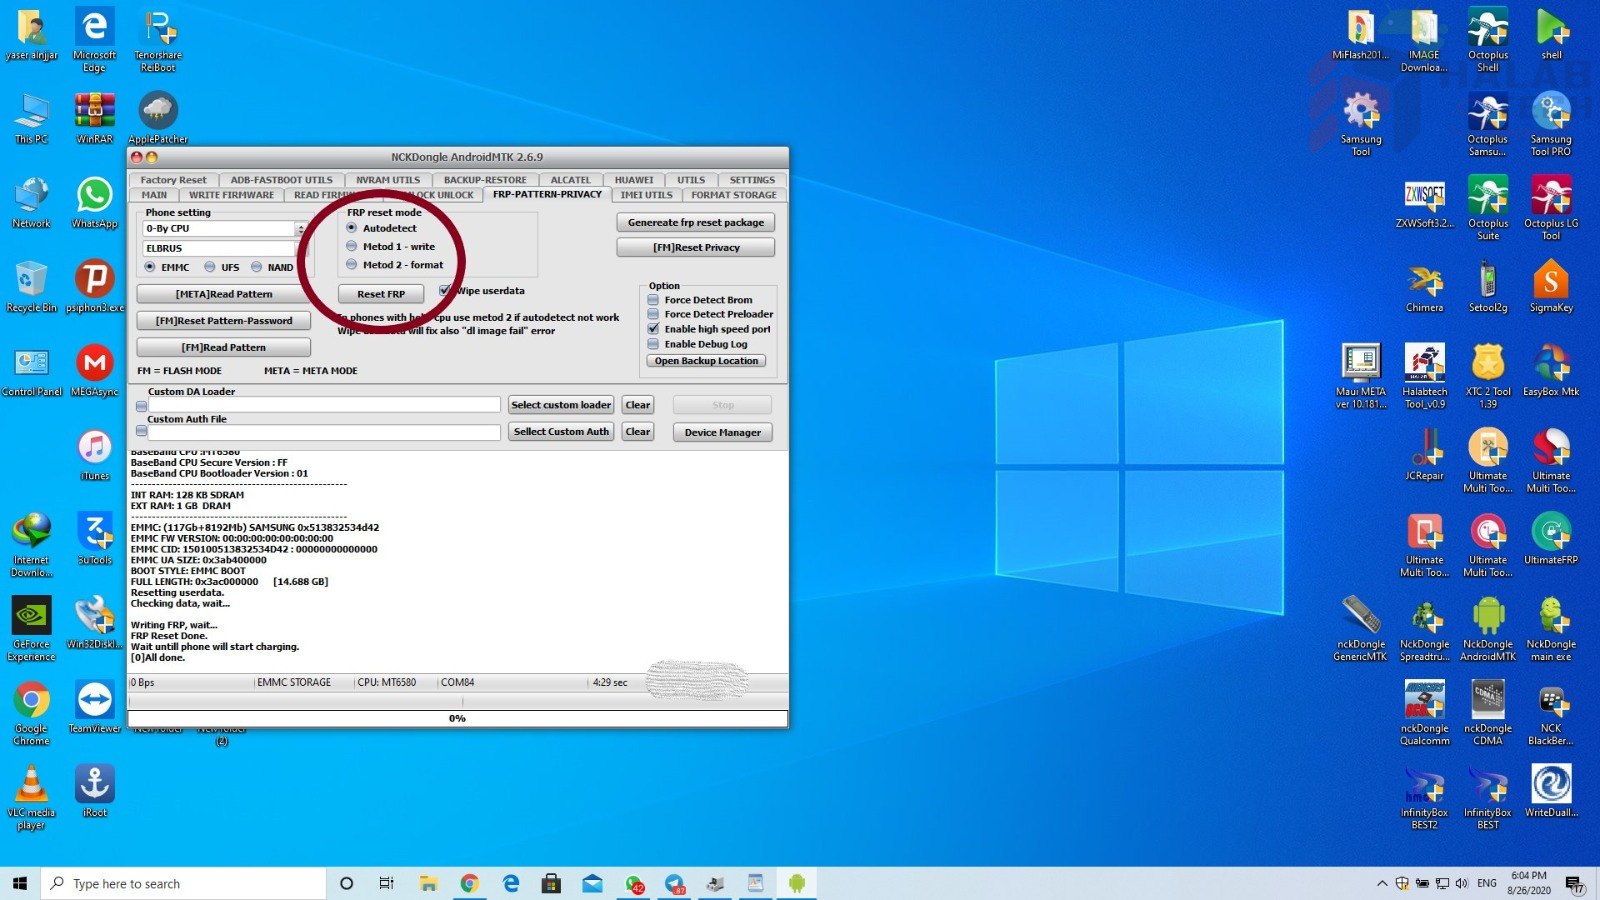Click Generate frp reset package
Viewport: 1600px width, 900px height.
point(696,223)
